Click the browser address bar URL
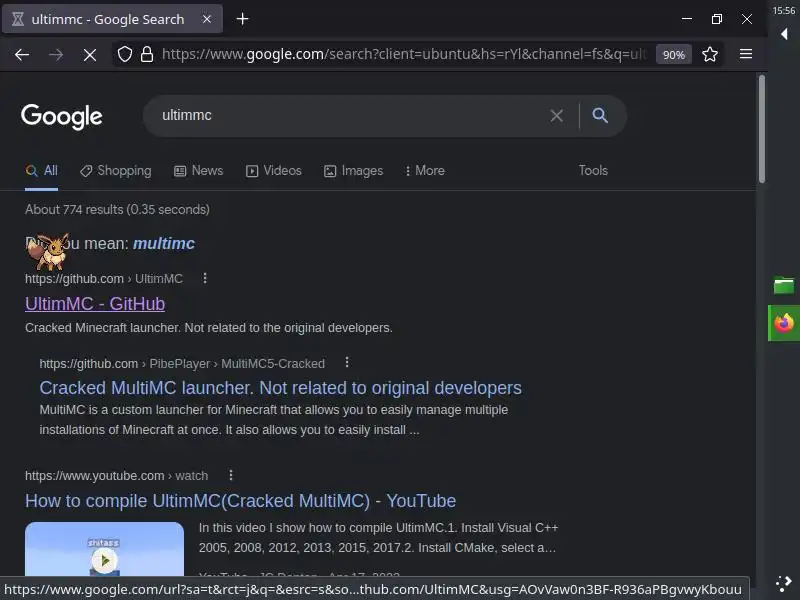This screenshot has height=600, width=800. (x=403, y=54)
